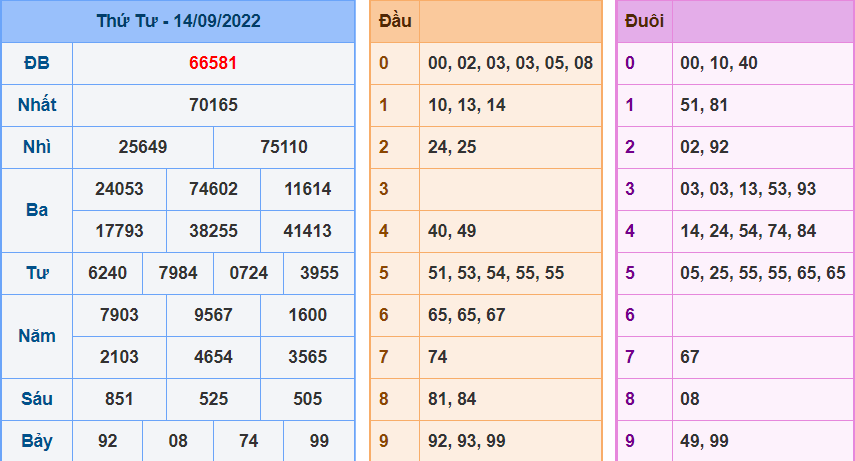The height and width of the screenshot is (461, 855).
Task: Click fourth prize number 6240
Action: click(107, 273)
